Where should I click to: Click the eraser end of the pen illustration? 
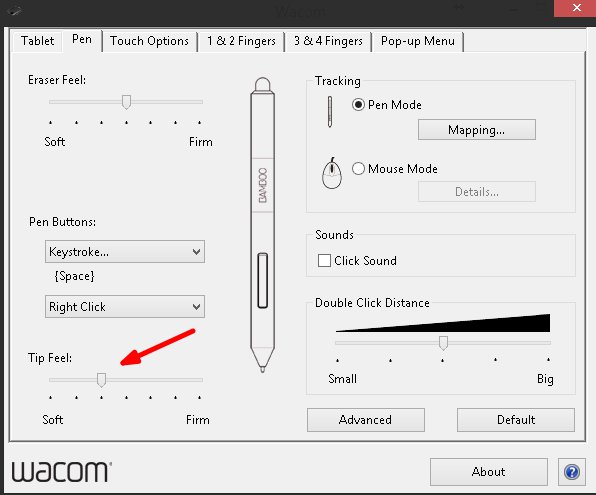pos(263,84)
